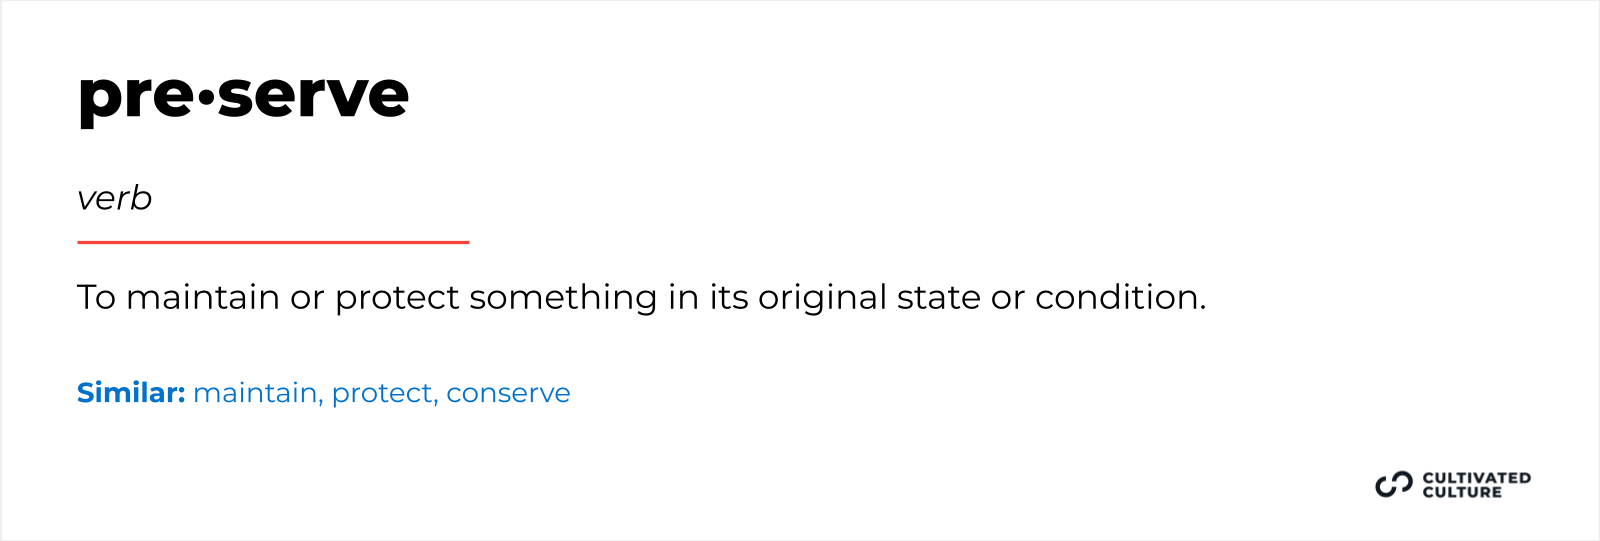
Task: Click the word "its" in the definition
Action: (x=728, y=297)
